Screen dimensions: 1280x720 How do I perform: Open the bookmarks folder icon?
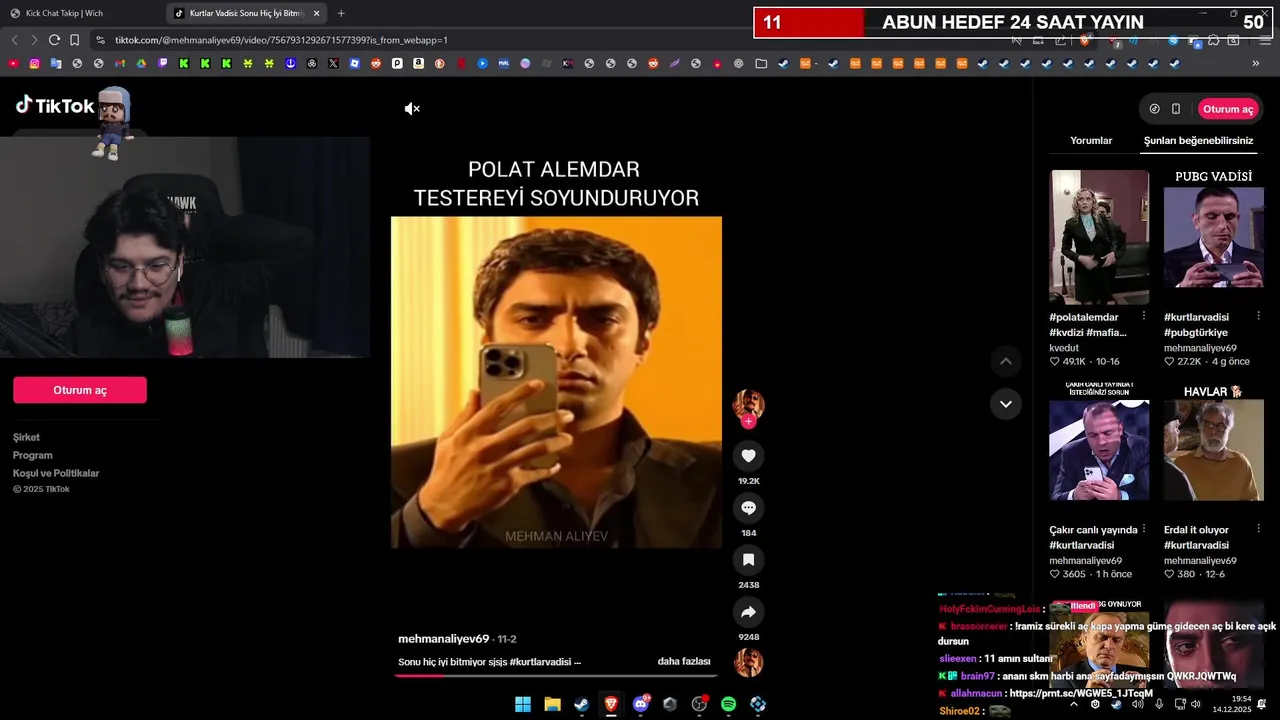[x=761, y=63]
